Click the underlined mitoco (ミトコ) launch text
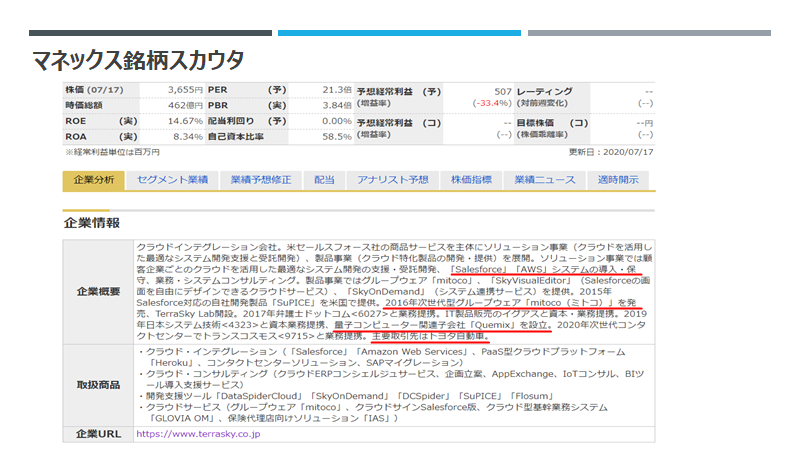Screen dimensions: 800x450 [x=510, y=303]
